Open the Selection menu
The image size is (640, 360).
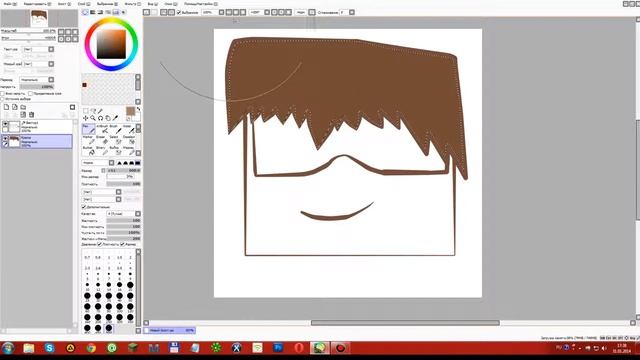click(x=107, y=4)
